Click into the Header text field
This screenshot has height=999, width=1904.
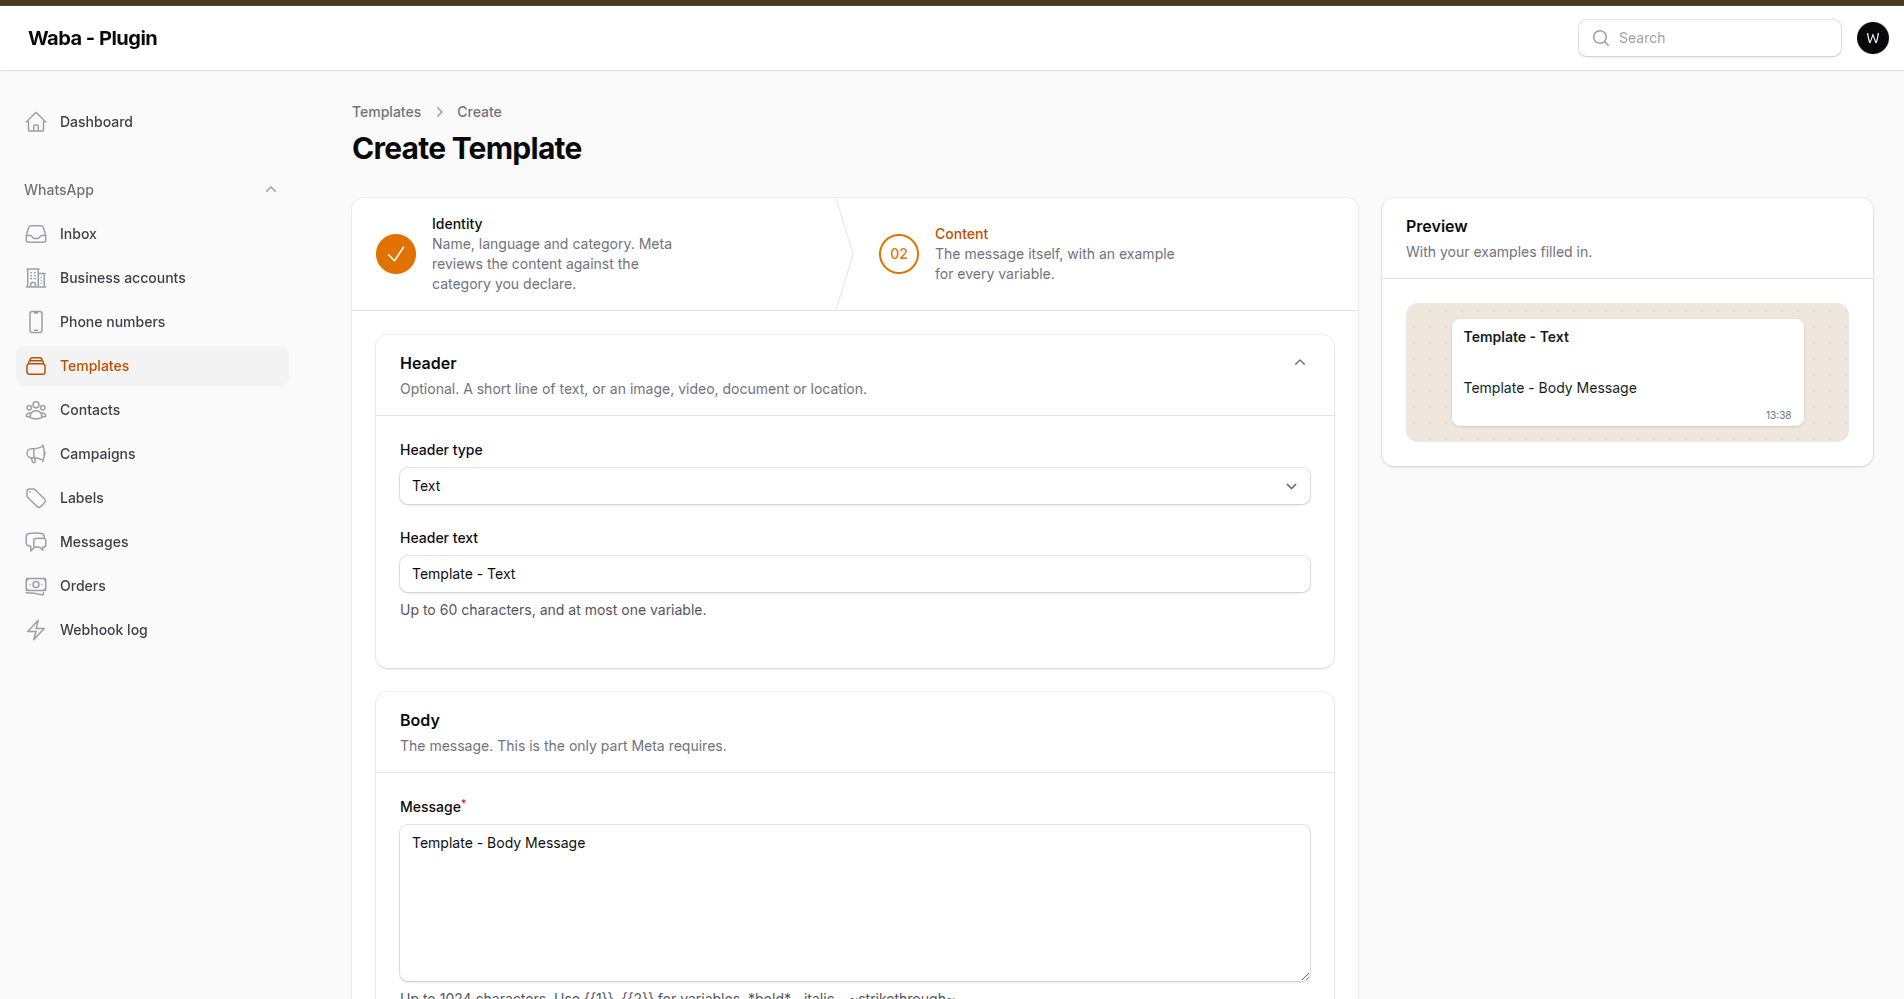click(x=855, y=574)
